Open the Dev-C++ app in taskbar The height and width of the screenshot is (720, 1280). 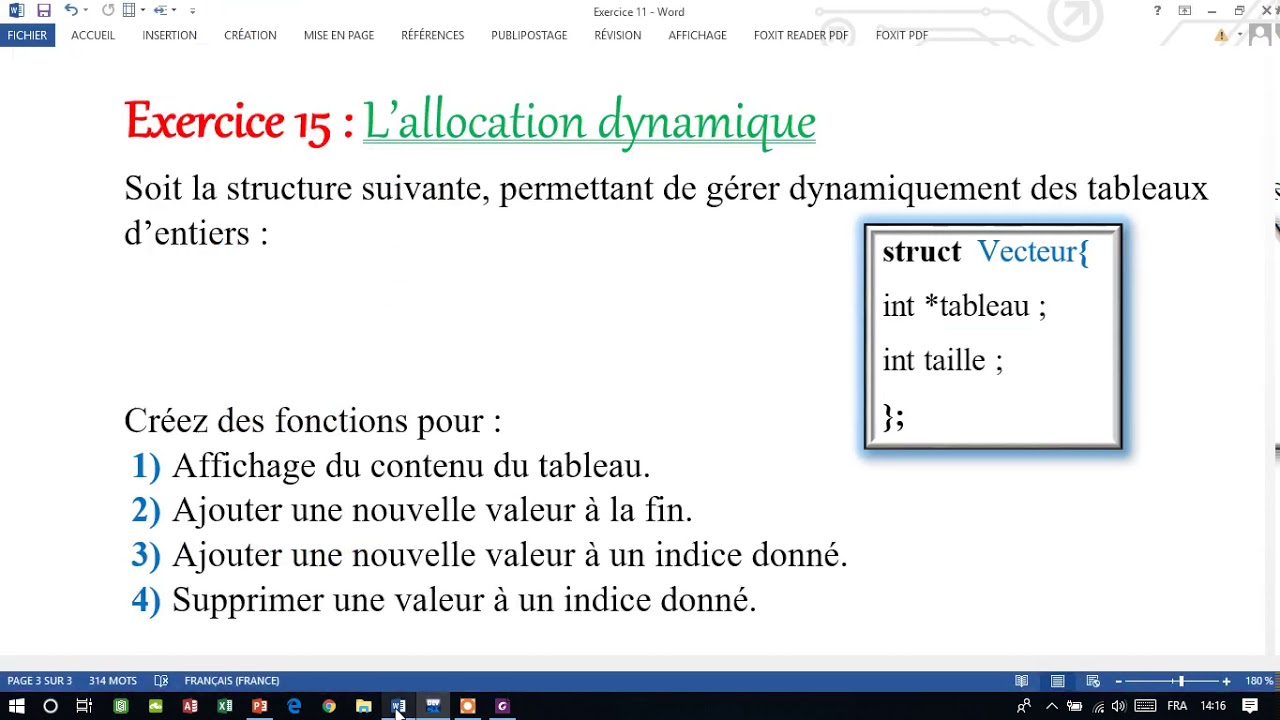pyautogui.click(x=433, y=706)
